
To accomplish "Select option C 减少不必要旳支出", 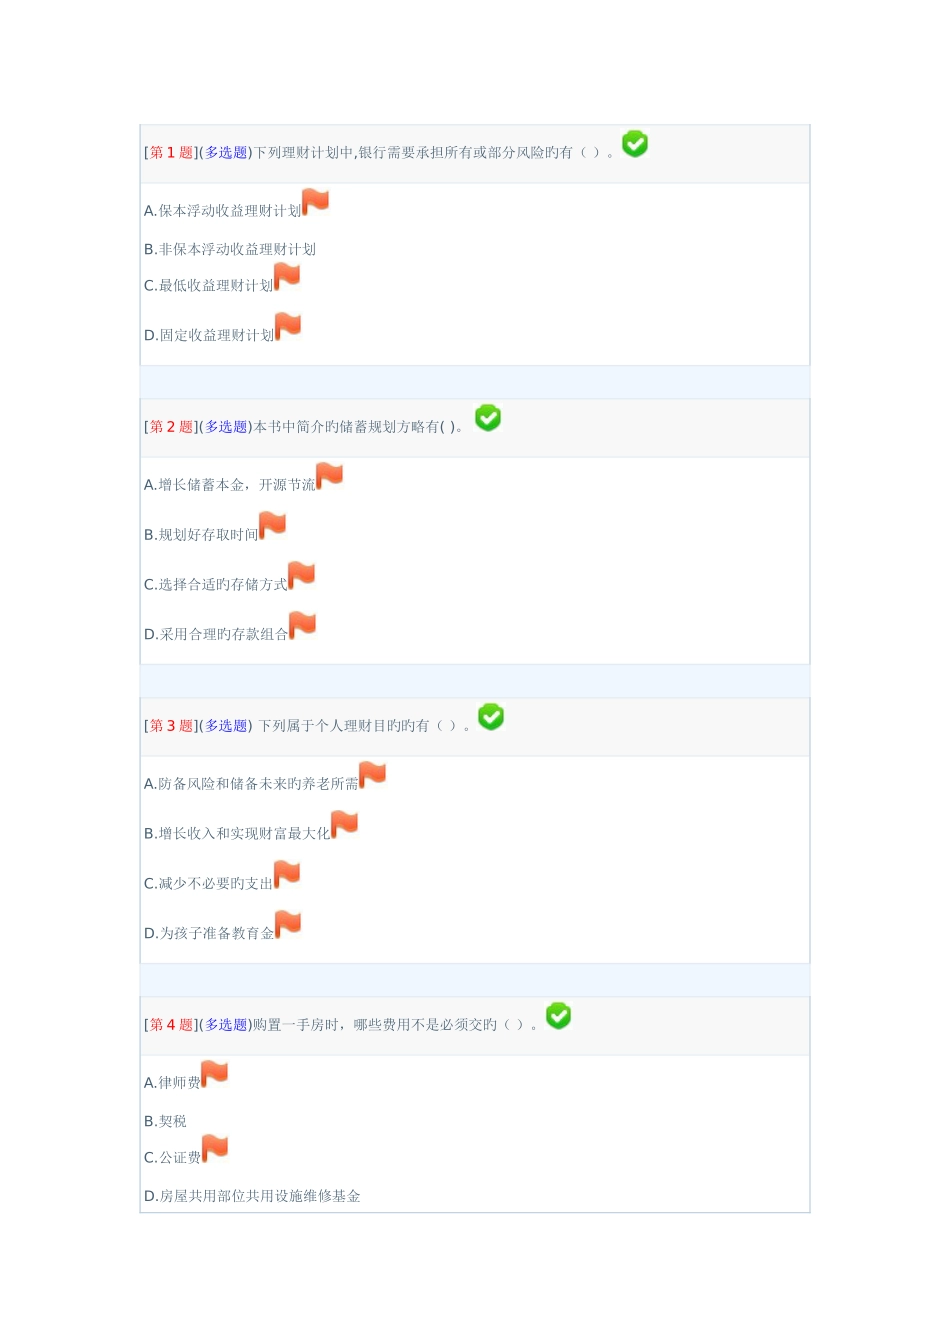I will [x=208, y=884].
